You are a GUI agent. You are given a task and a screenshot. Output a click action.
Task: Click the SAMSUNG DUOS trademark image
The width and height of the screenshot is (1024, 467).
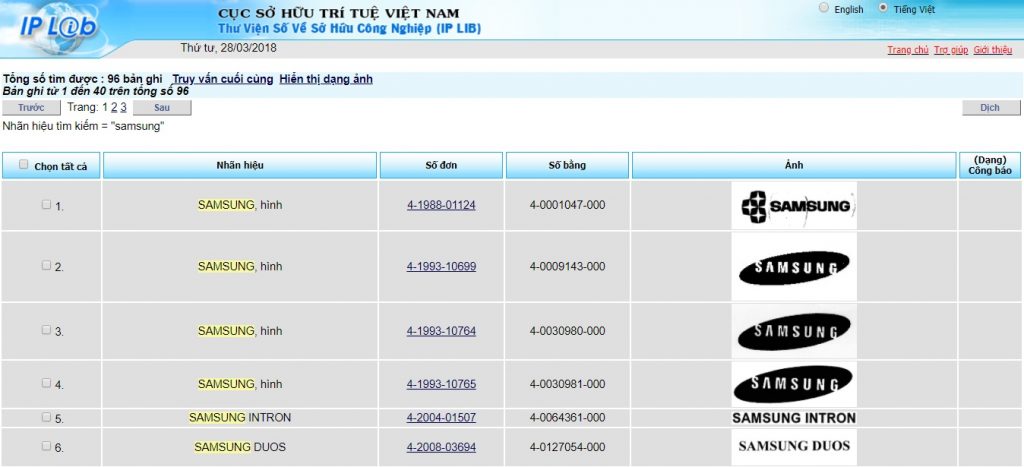(794, 447)
